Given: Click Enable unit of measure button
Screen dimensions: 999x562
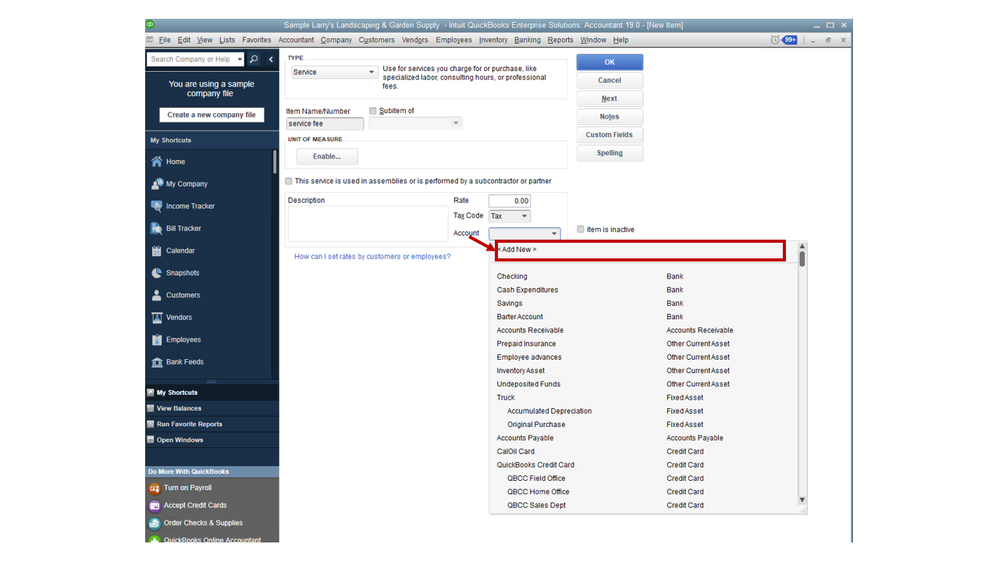Looking at the screenshot, I should click(x=327, y=156).
